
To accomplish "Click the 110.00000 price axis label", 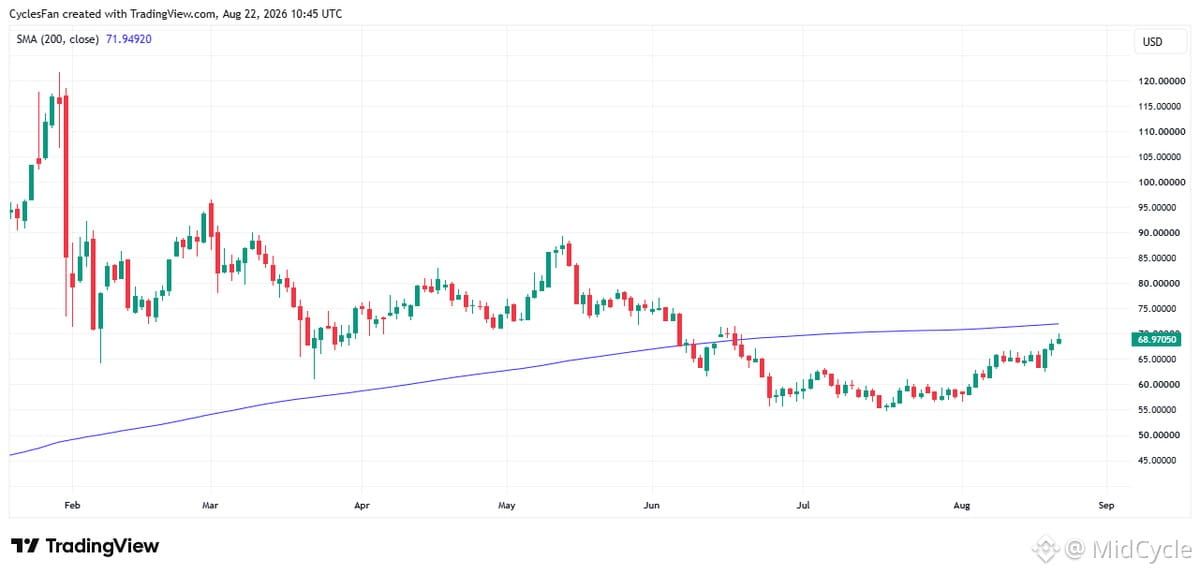I will coord(1162,132).
